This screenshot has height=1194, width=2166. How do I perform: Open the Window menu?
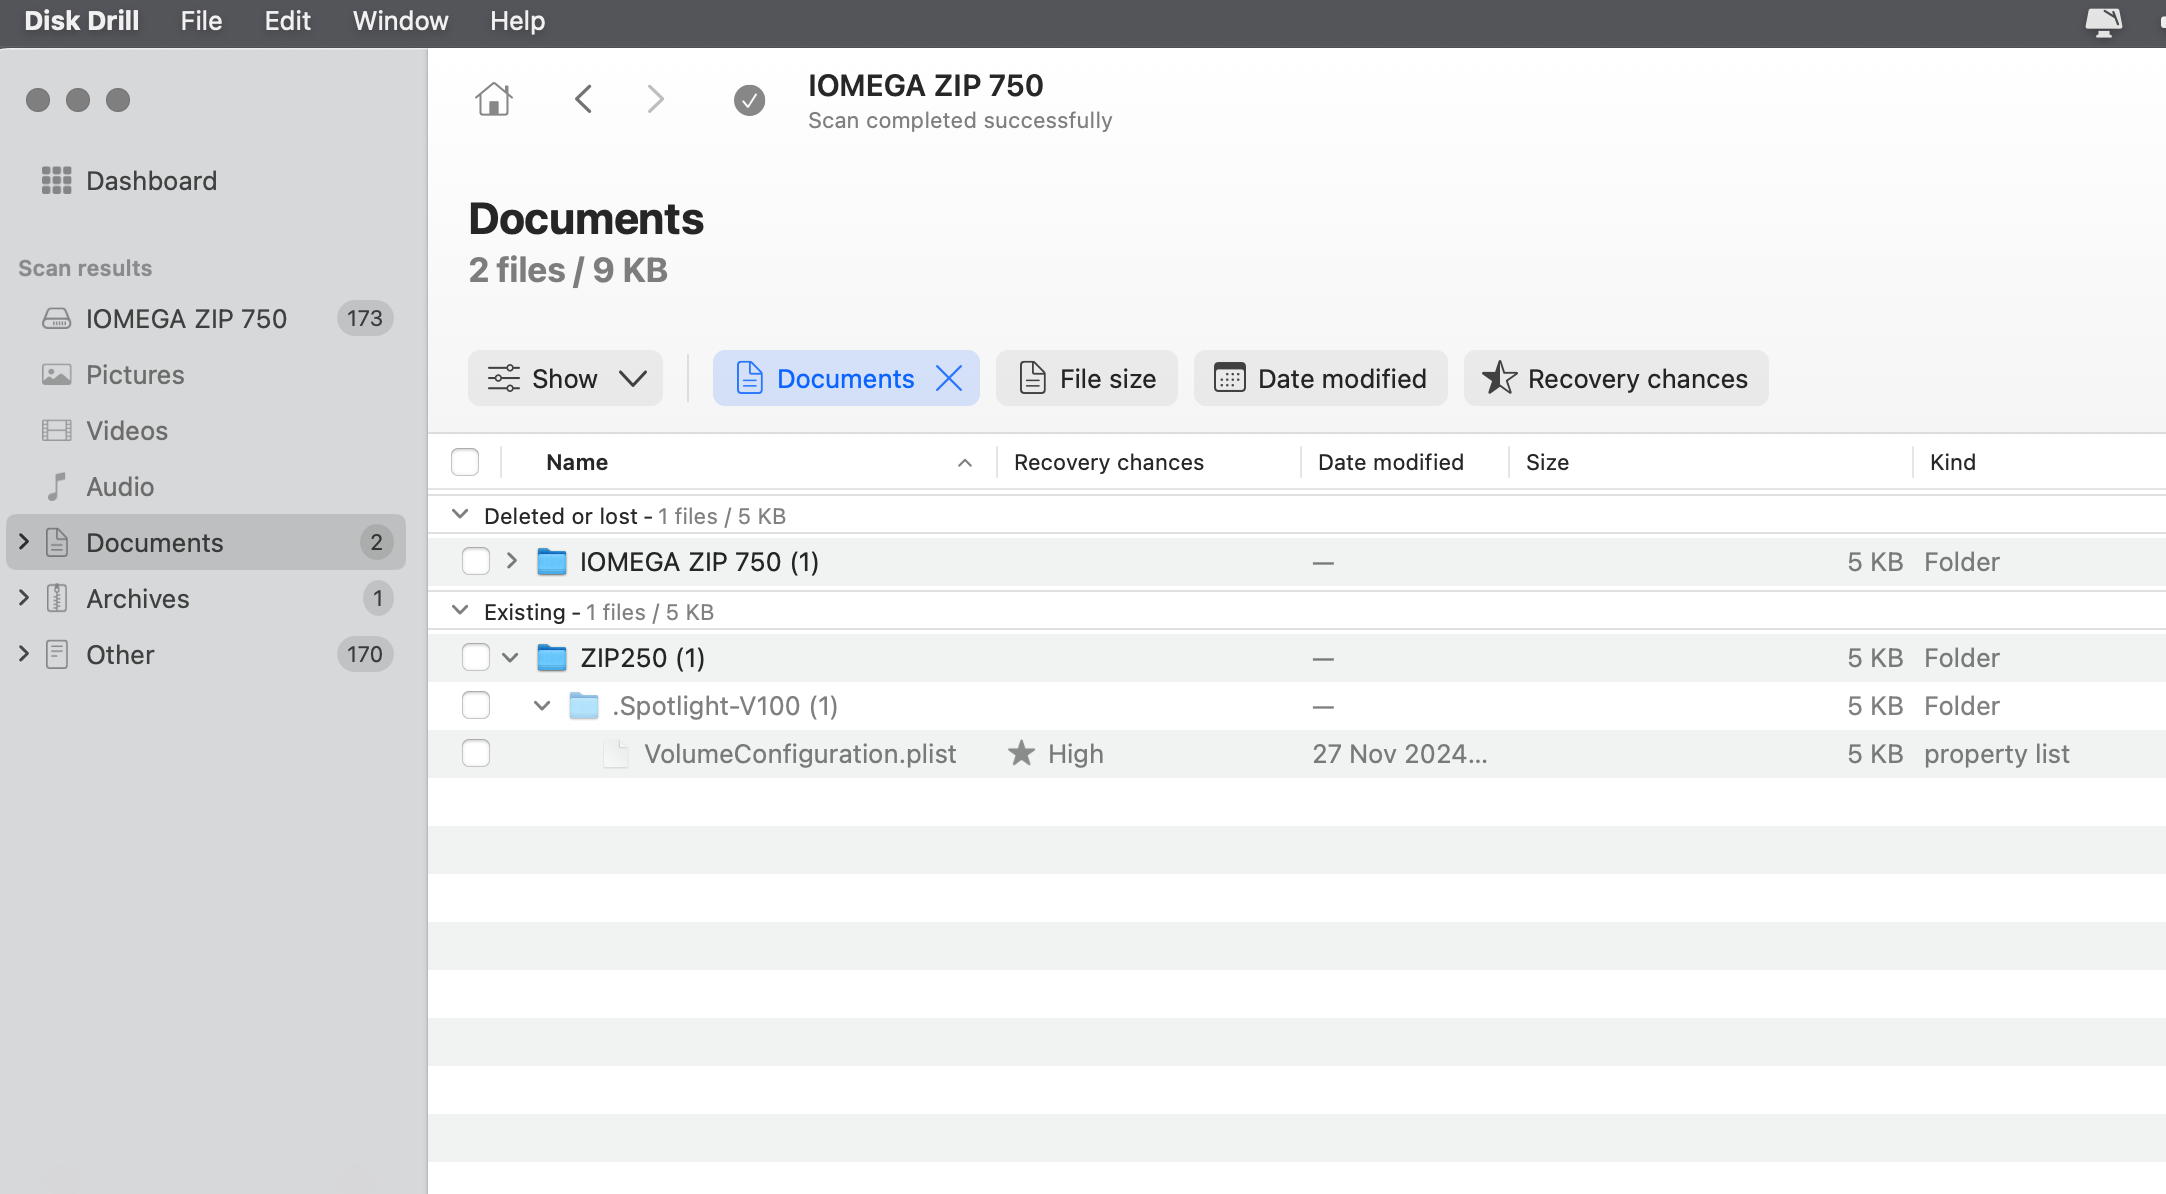point(400,21)
